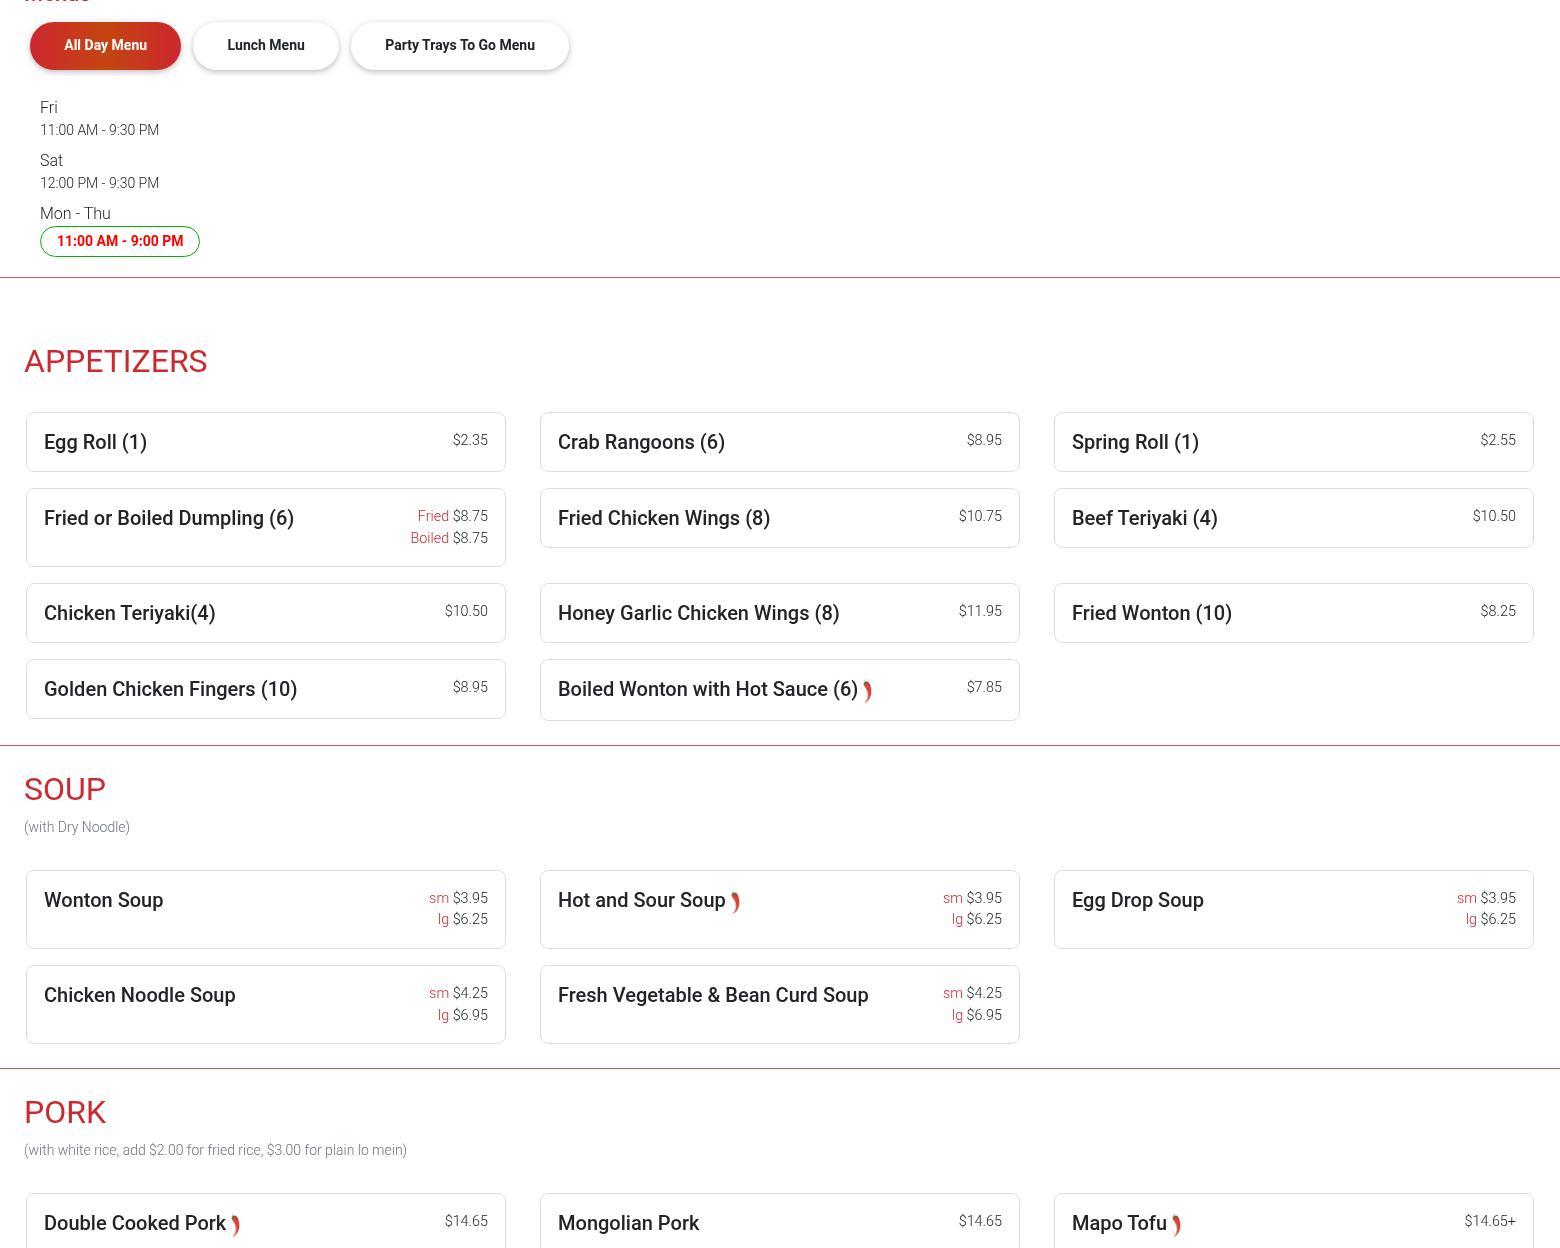Screen dimensions: 1560x1248
Task: Switch to the All Day Menu tab
Action: tap(105, 46)
